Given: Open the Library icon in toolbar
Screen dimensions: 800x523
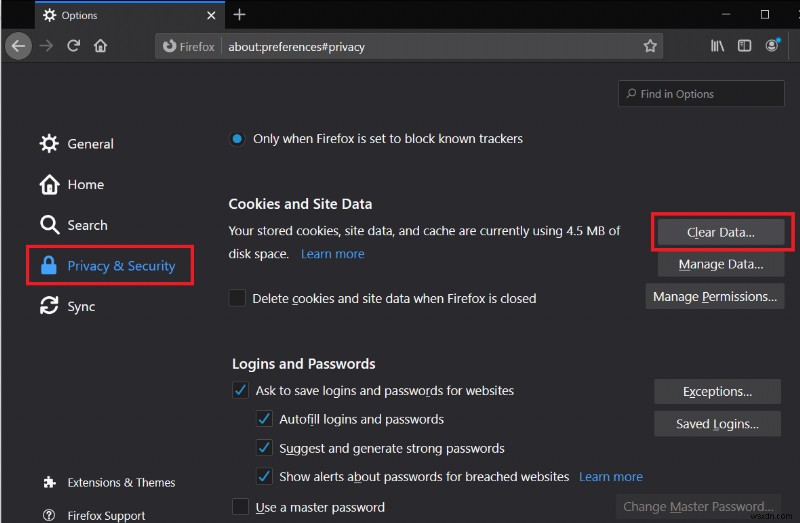Looking at the screenshot, I should coord(717,46).
